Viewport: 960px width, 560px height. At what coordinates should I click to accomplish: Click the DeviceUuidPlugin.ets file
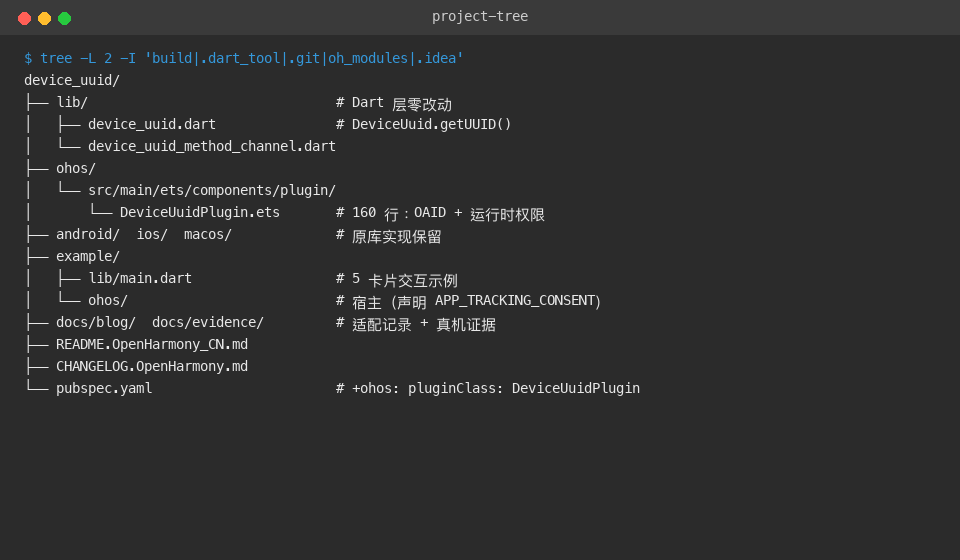200,212
